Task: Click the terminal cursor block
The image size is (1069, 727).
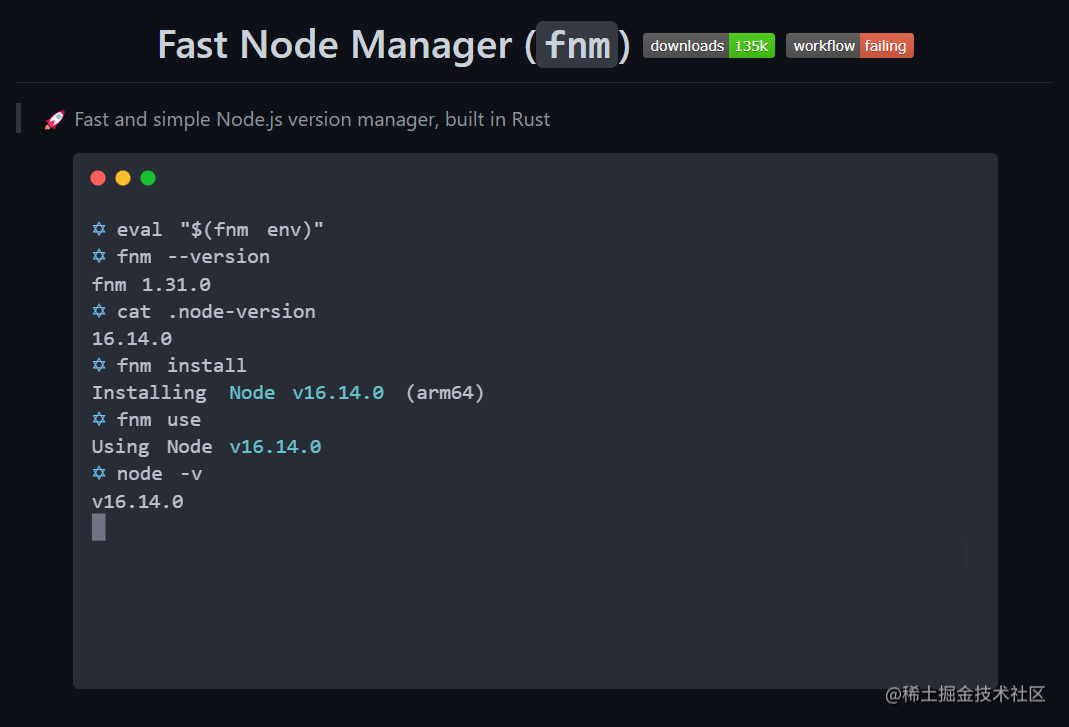Action: [x=97, y=527]
